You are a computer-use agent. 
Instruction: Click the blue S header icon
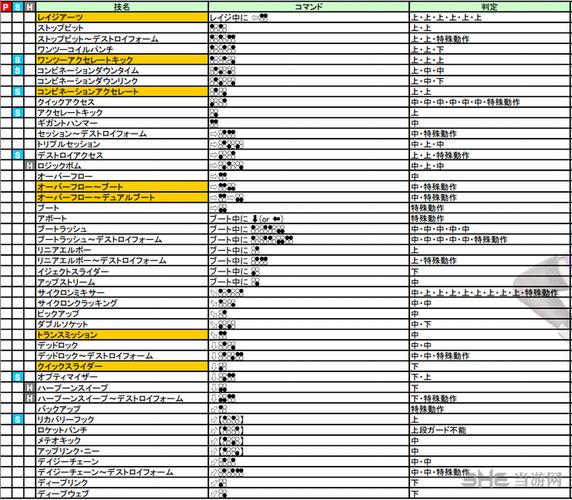click(x=18, y=7)
